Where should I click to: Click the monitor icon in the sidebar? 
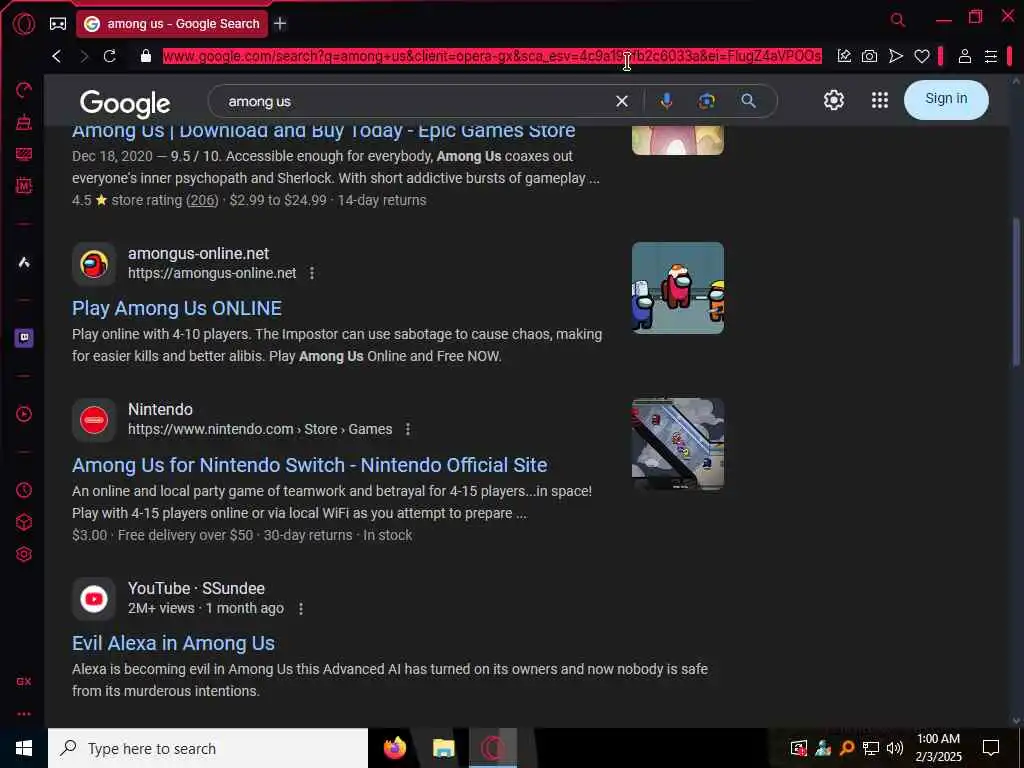tap(24, 154)
